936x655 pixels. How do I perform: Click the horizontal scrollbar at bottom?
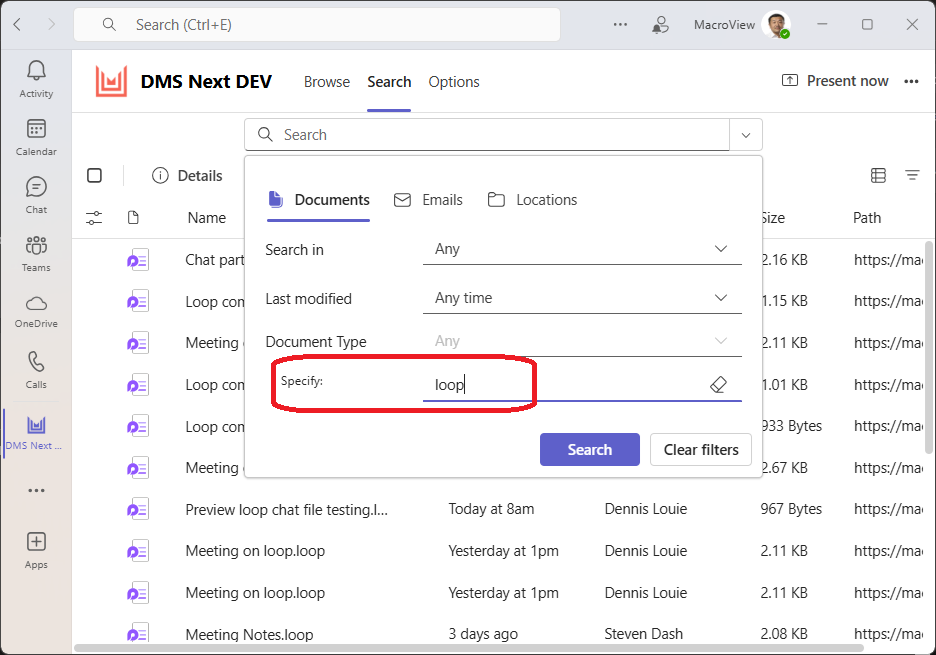469,648
